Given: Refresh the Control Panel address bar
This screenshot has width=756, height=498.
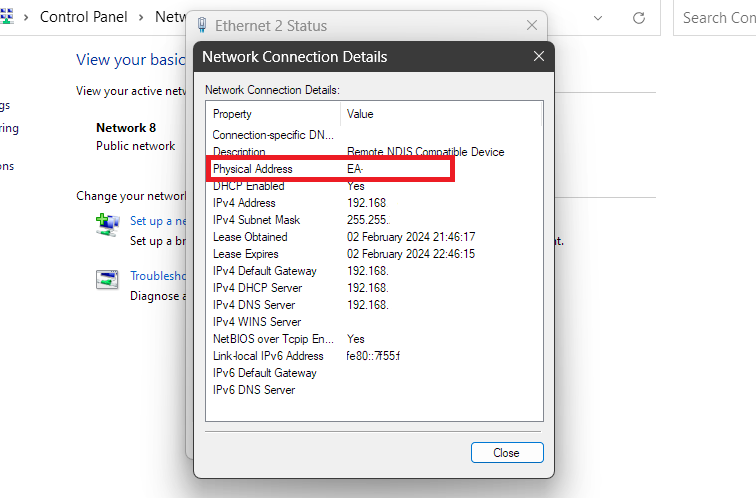Looking at the screenshot, I should (x=639, y=18).
